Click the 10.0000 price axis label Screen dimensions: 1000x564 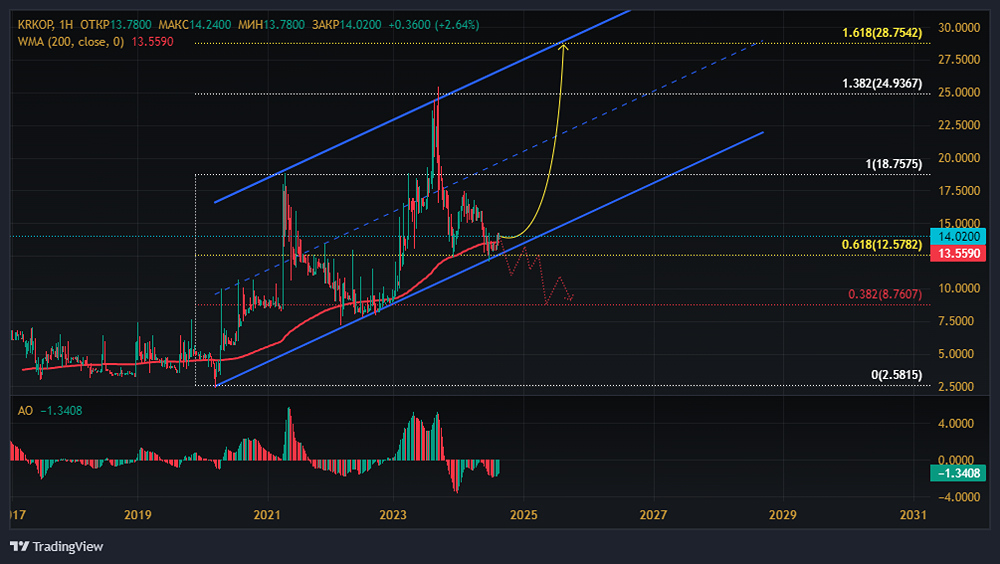click(959, 288)
